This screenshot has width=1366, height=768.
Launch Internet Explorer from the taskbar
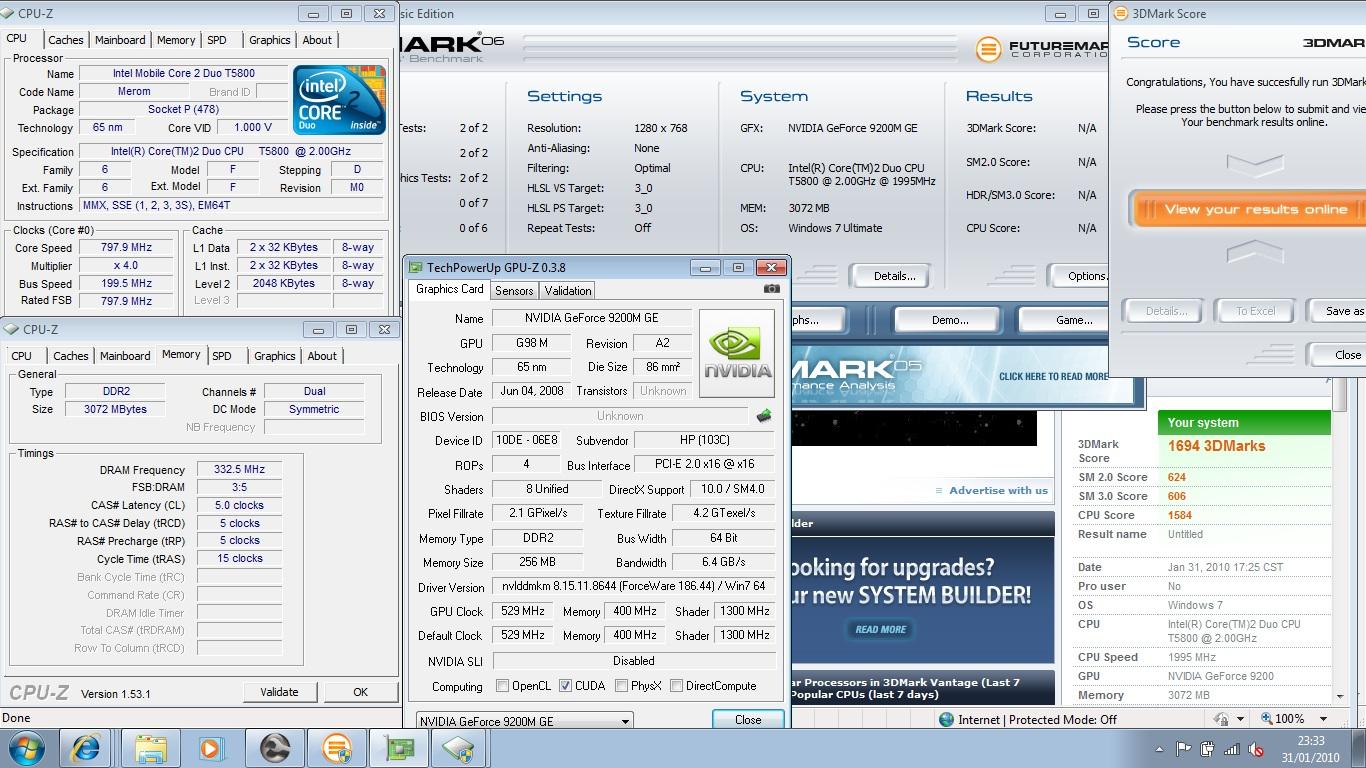pyautogui.click(x=86, y=748)
